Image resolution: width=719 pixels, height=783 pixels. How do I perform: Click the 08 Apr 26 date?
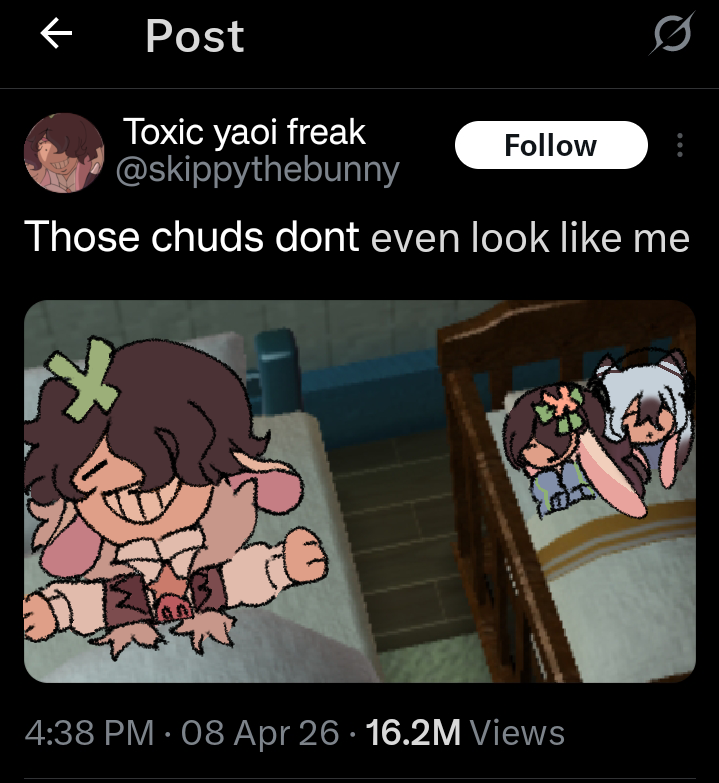(x=260, y=733)
